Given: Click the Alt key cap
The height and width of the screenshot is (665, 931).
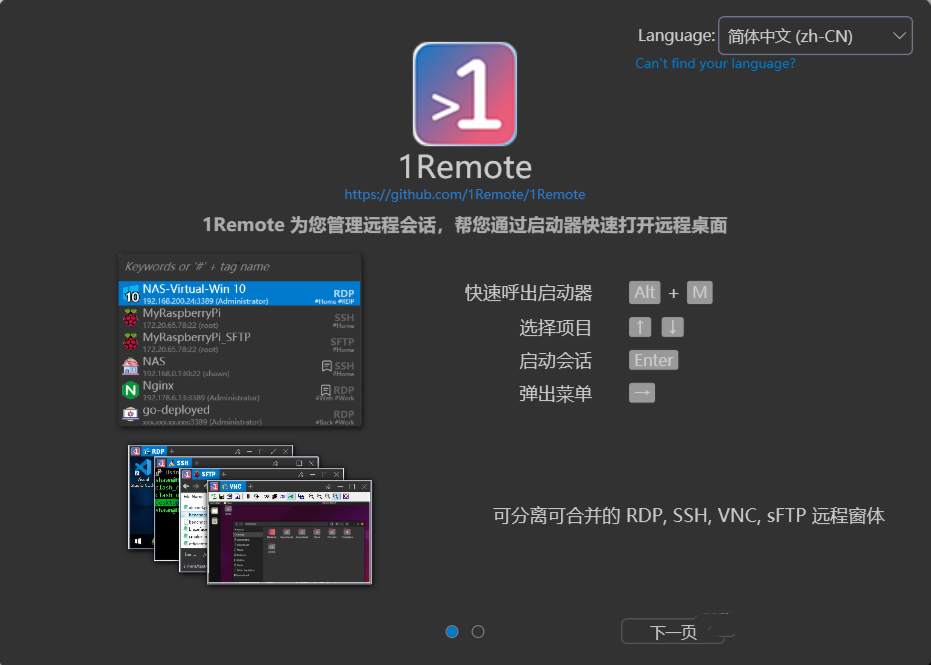Looking at the screenshot, I should point(645,292).
